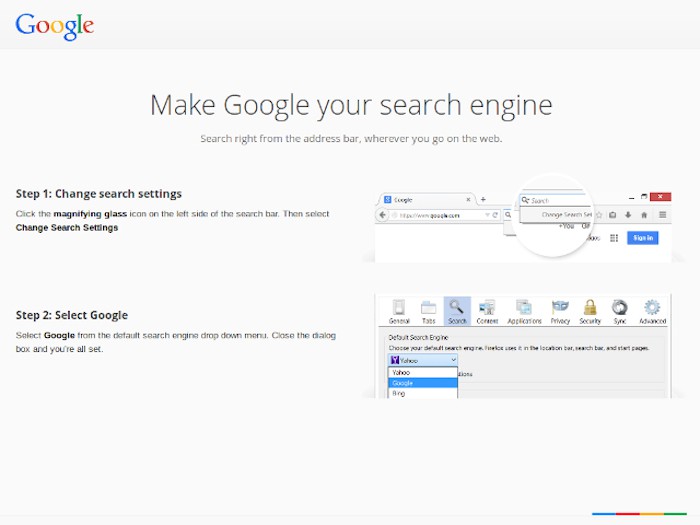This screenshot has height=525, width=700.
Task: Click the home icon in the browser toolbar
Action: 644,215
